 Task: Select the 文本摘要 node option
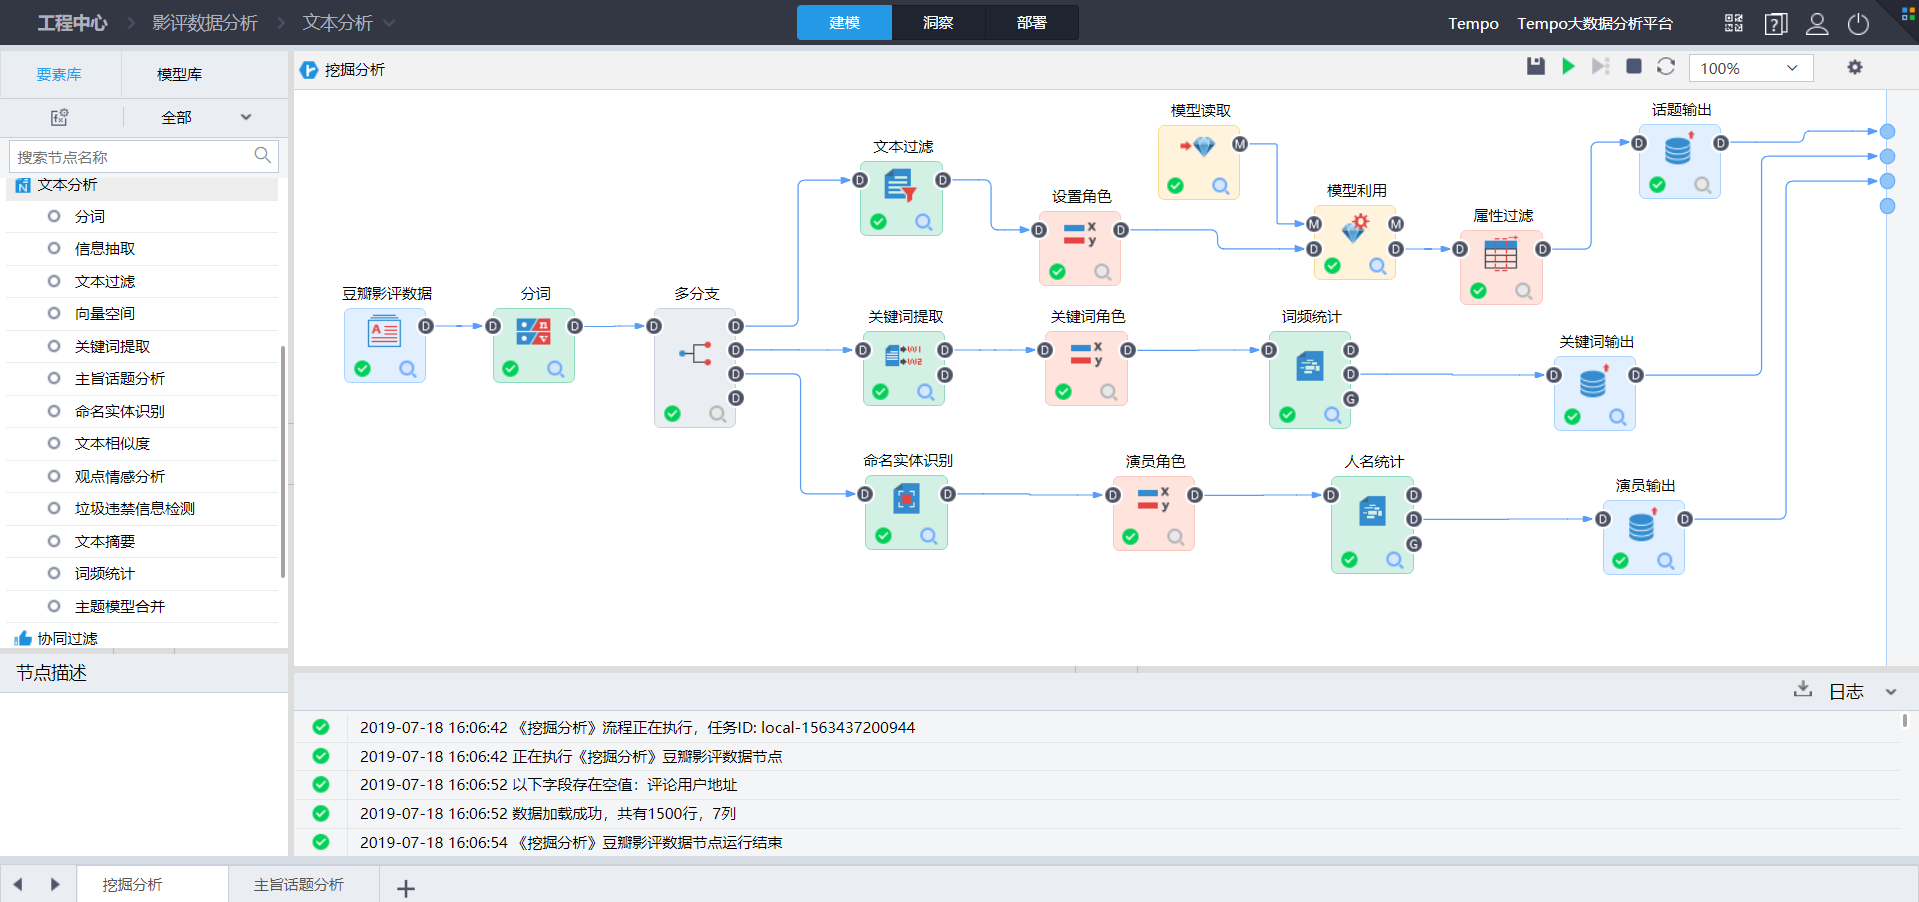(55, 541)
